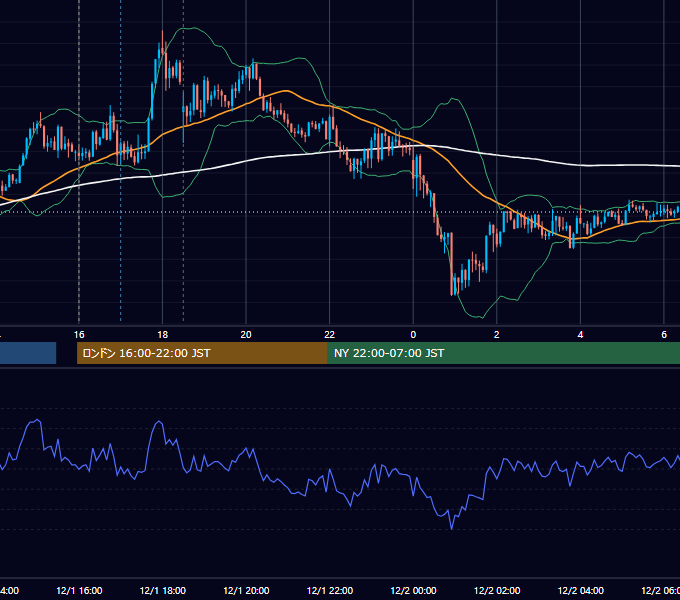680x600 pixels.
Task: Select the 12/2 02:00 time label
Action: click(x=497, y=590)
